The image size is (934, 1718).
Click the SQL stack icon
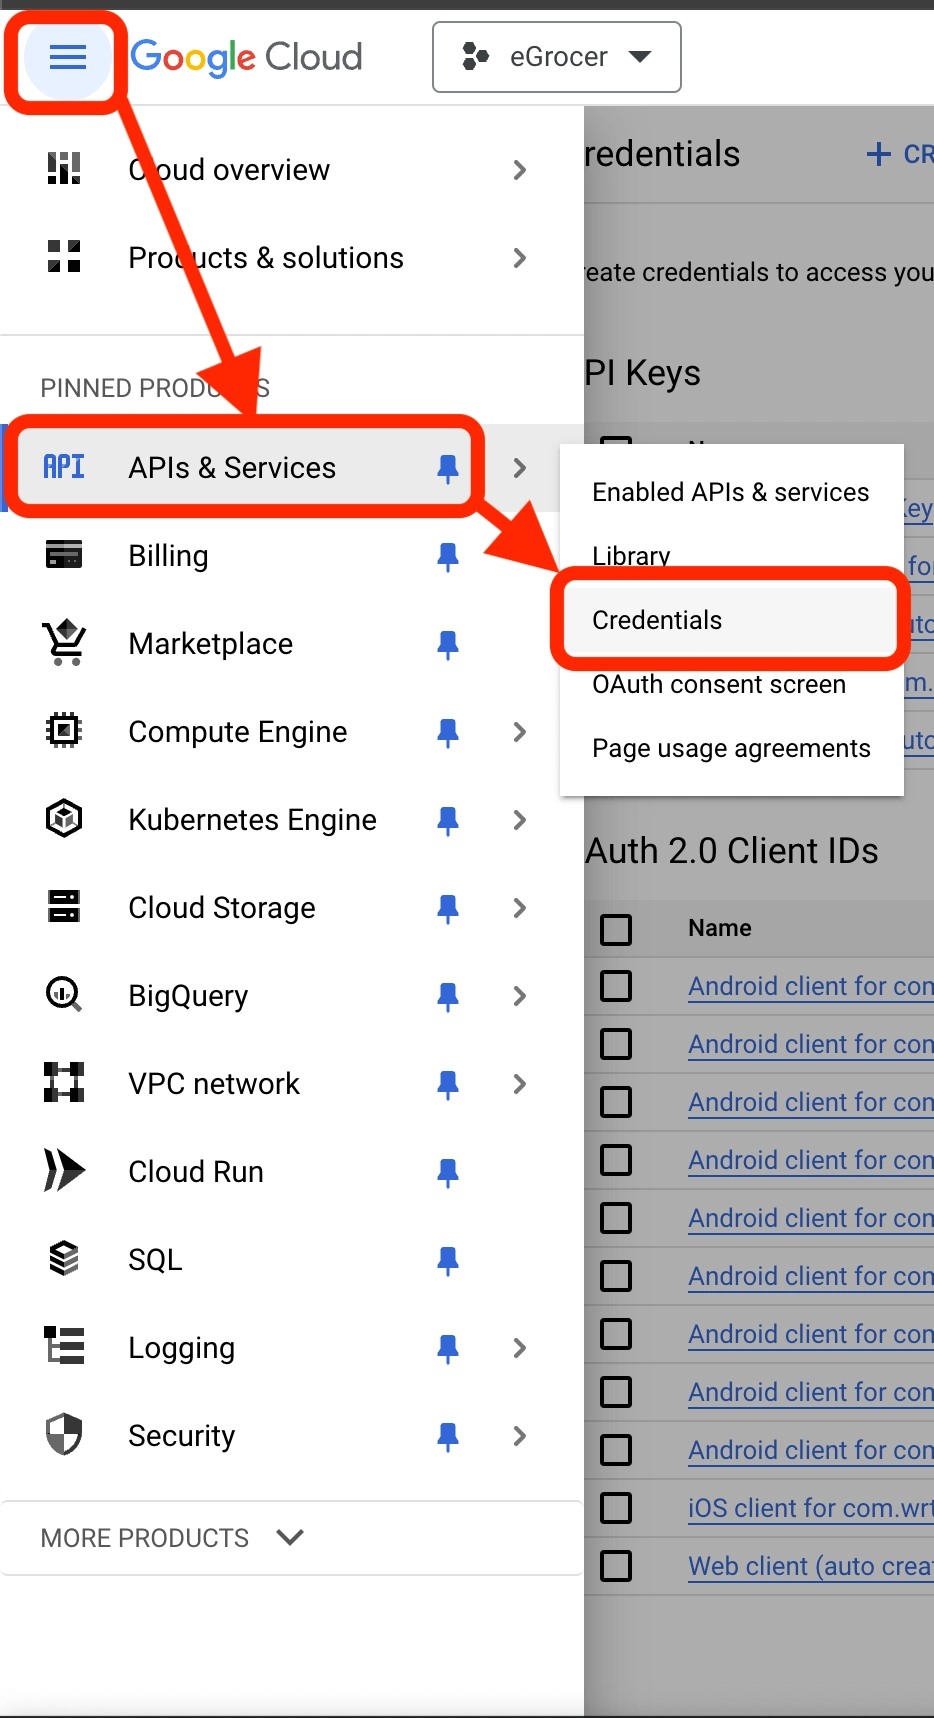pyautogui.click(x=64, y=1259)
